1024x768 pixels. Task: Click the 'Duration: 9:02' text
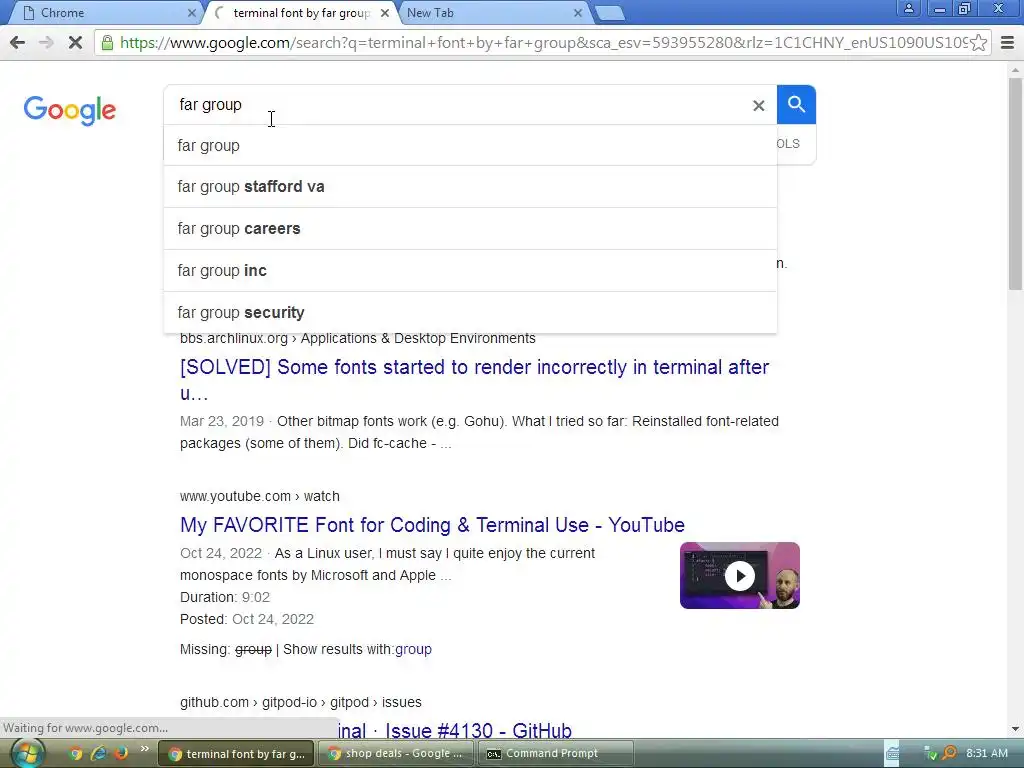click(225, 597)
